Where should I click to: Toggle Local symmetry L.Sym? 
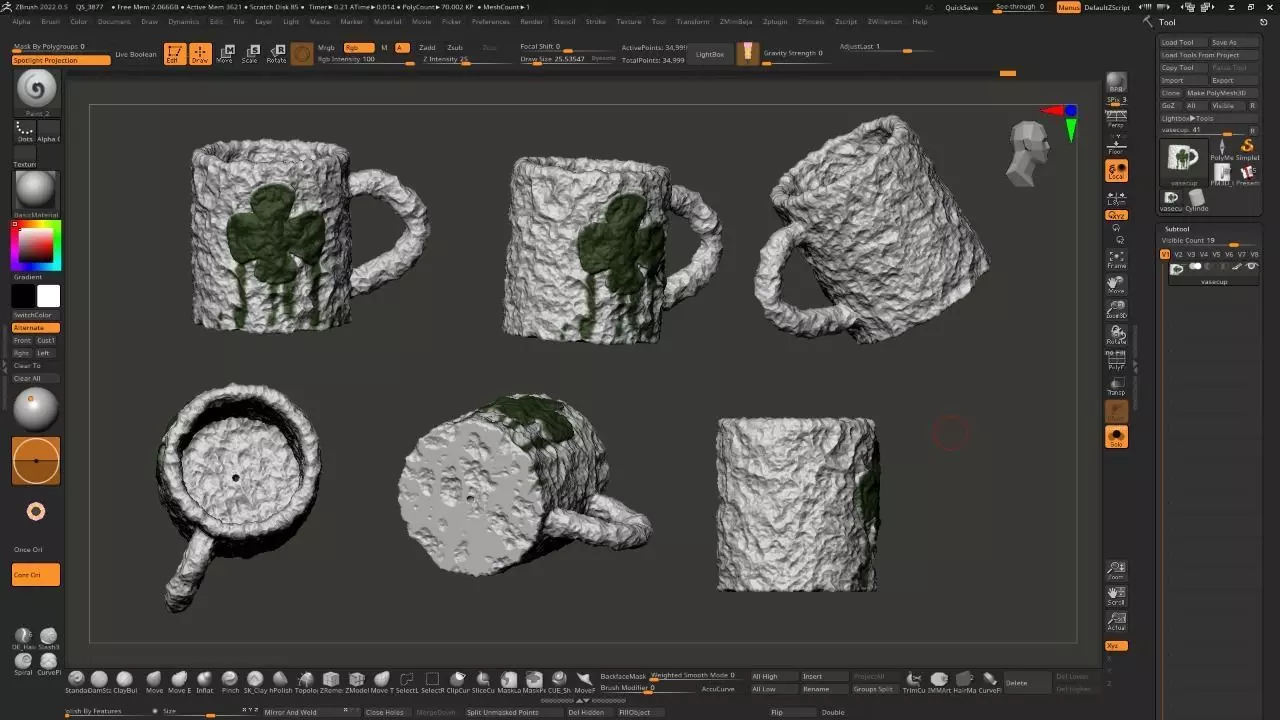click(x=1116, y=198)
